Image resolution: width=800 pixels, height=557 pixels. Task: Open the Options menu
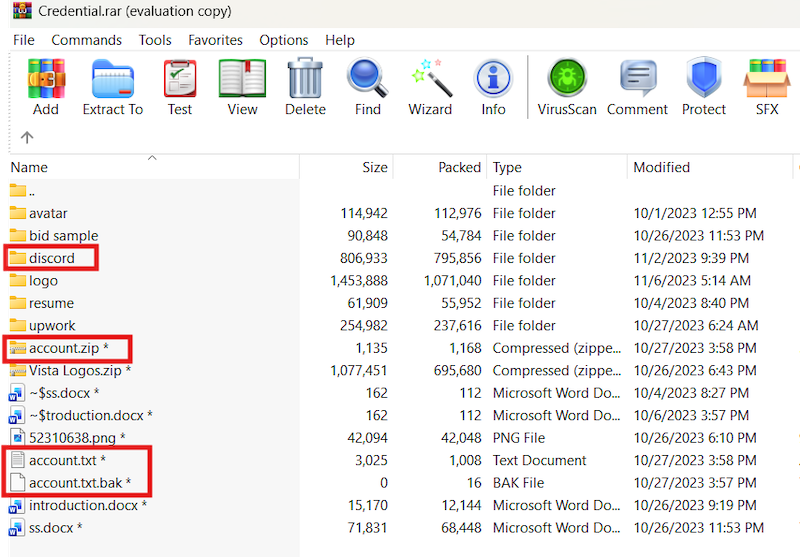pyautogui.click(x=284, y=40)
